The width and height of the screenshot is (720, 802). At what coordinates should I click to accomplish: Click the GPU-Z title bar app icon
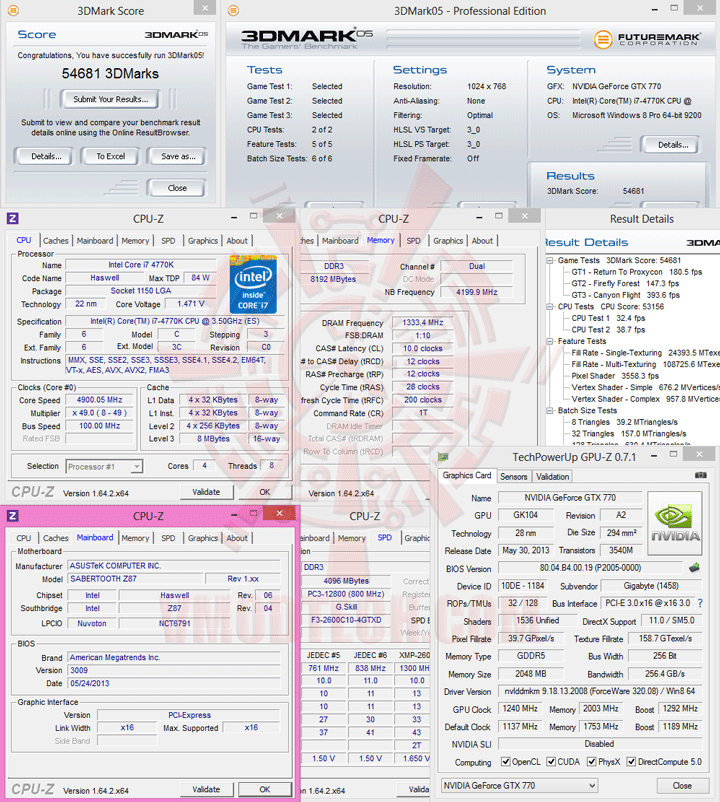[443, 457]
